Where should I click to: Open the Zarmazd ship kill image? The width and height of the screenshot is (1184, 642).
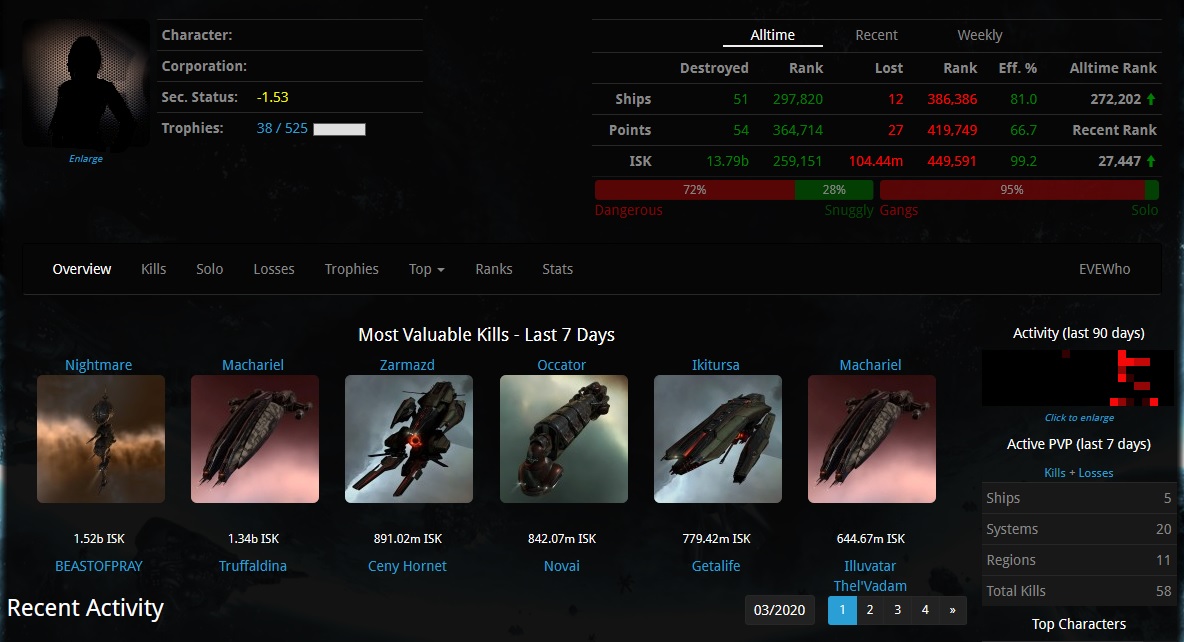409,439
